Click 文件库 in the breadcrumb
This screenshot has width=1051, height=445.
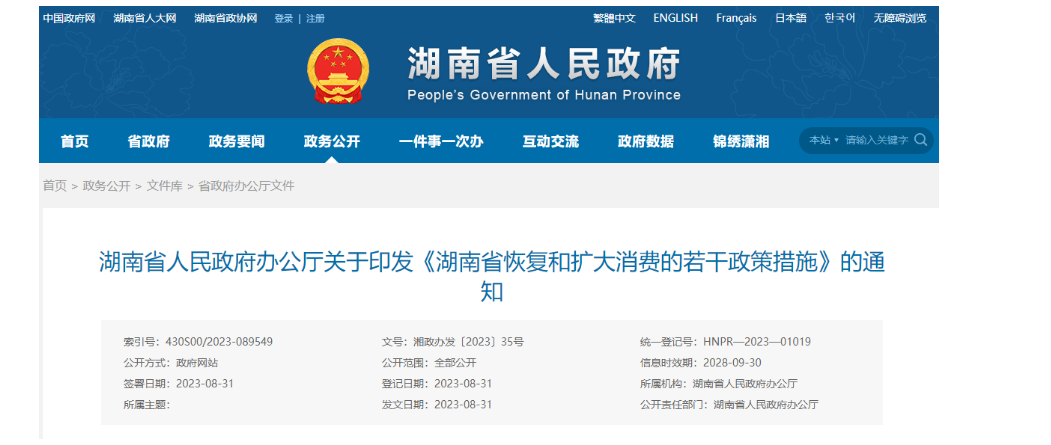pyautogui.click(x=164, y=186)
